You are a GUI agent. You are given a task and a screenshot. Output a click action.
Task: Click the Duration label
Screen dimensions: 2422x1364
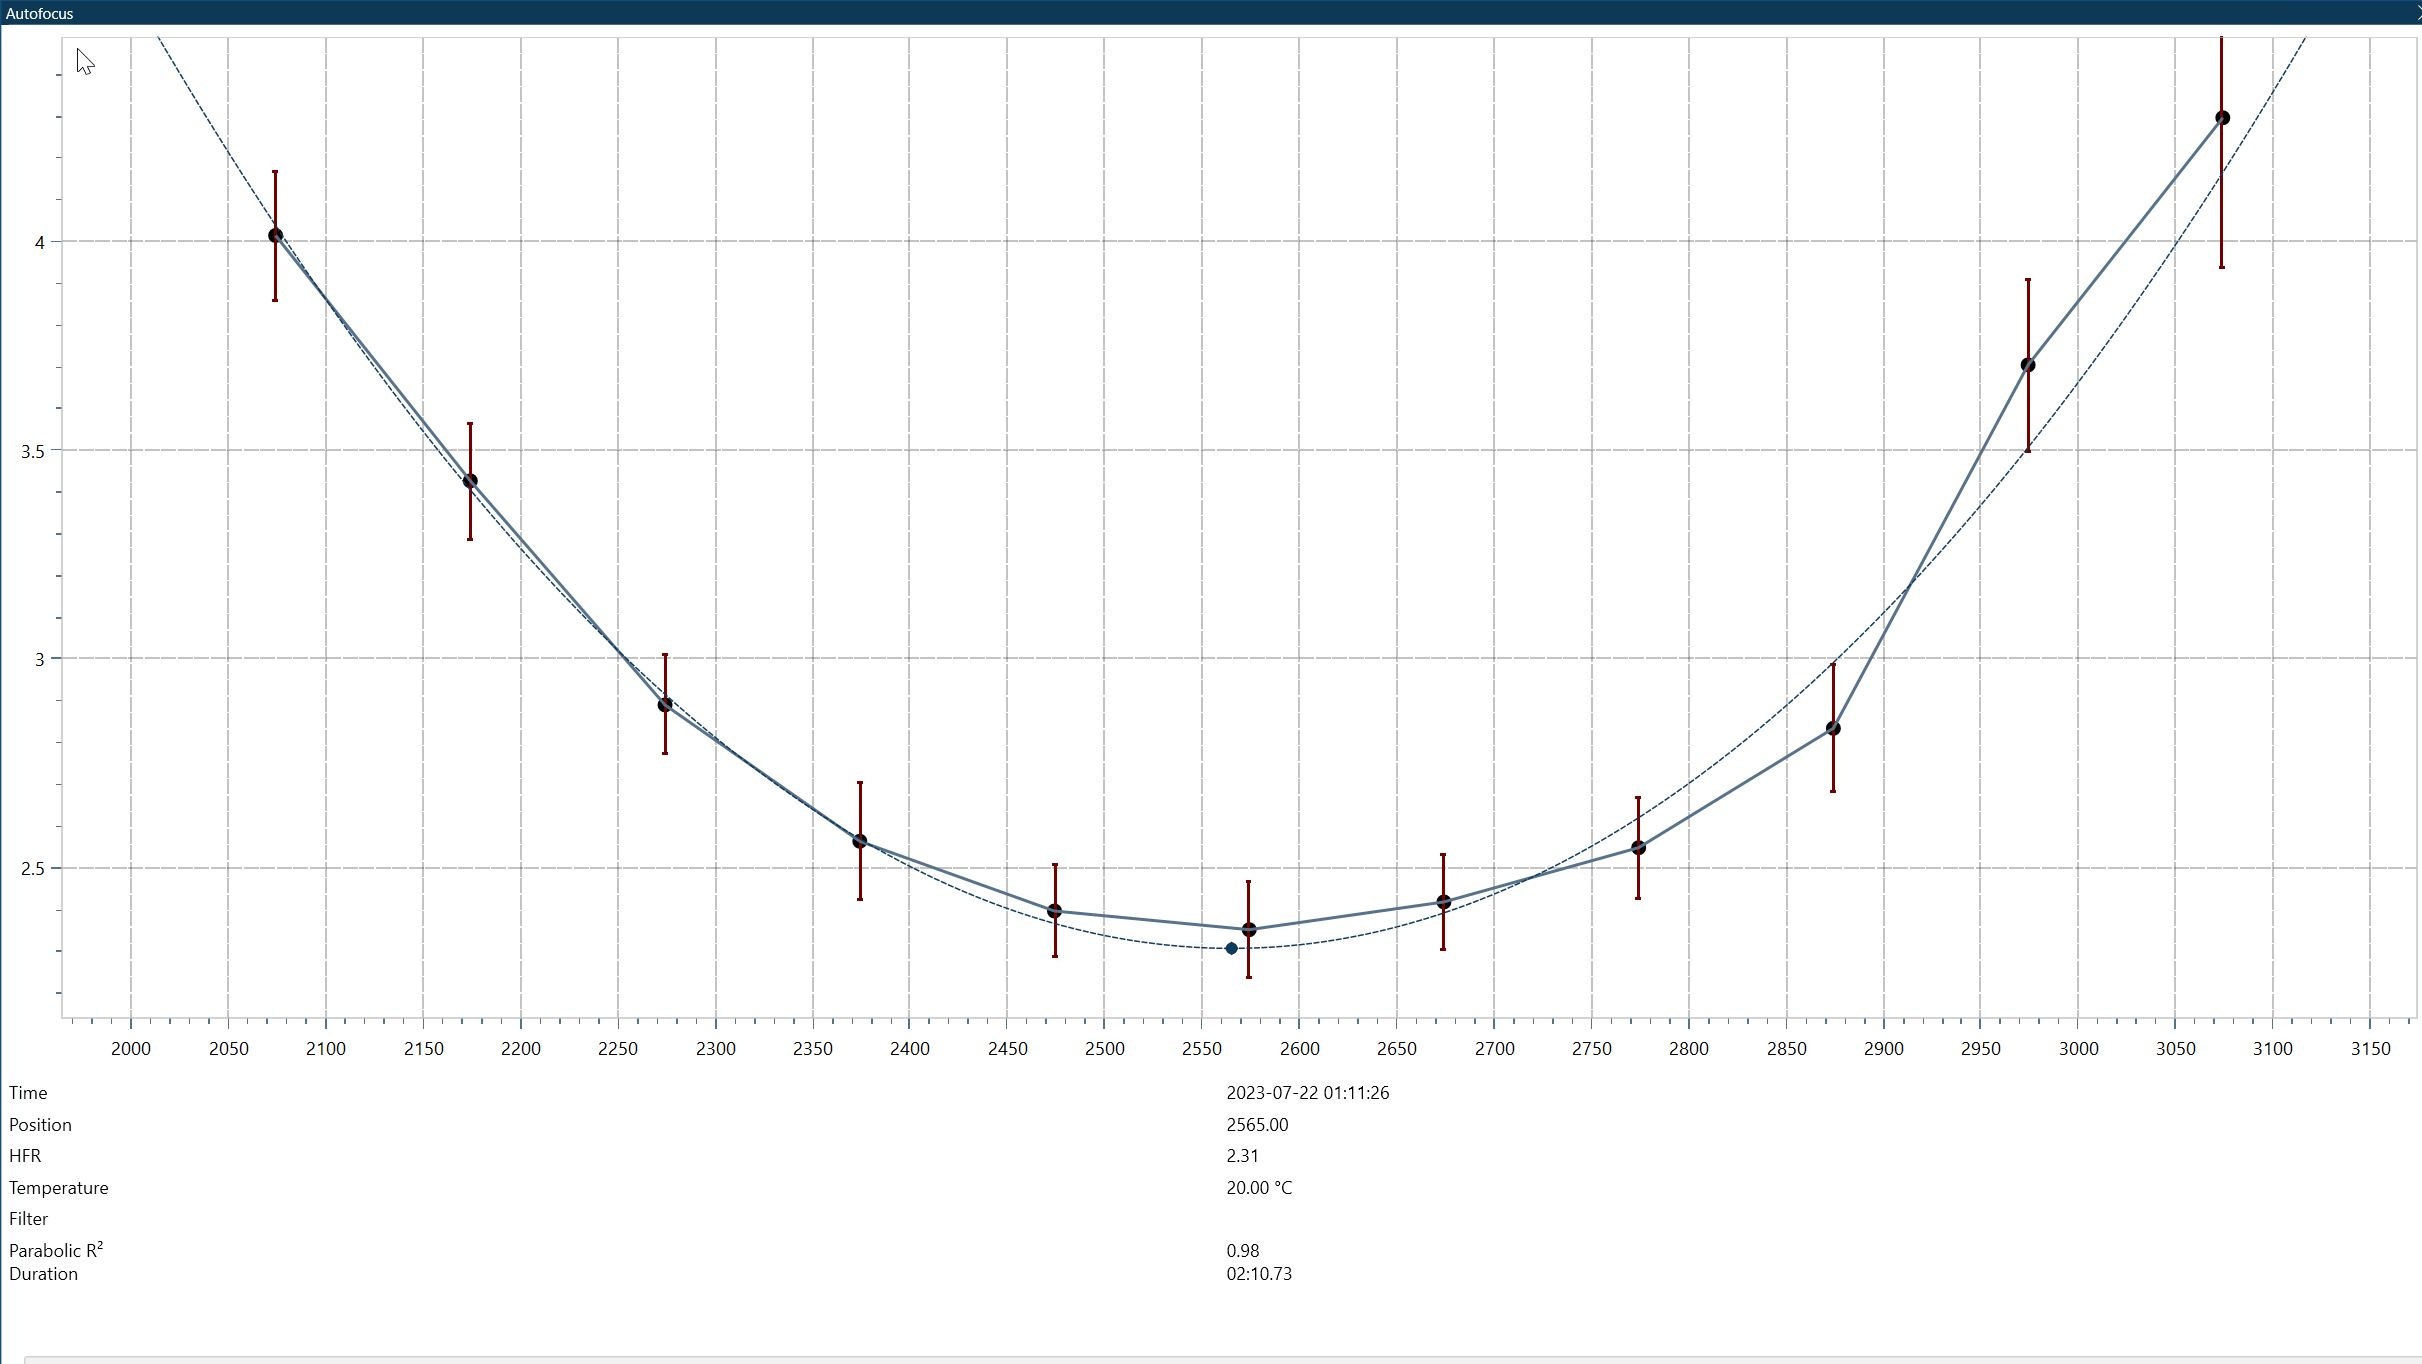tap(43, 1274)
